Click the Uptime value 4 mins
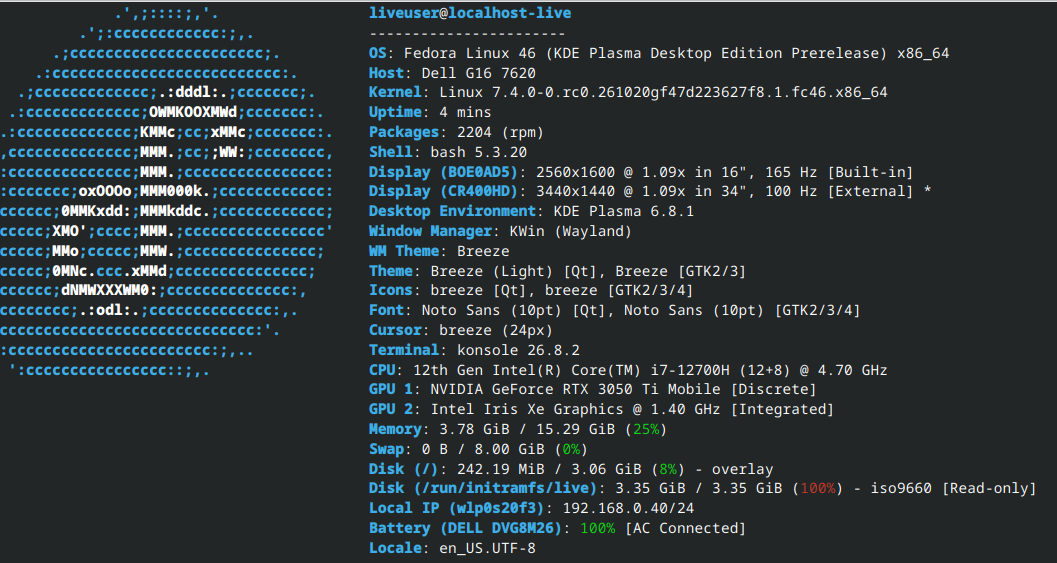The width and height of the screenshot is (1057, 563). 465,112
